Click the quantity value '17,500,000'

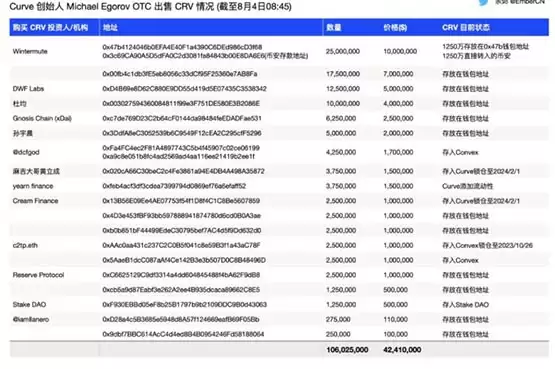(x=343, y=74)
